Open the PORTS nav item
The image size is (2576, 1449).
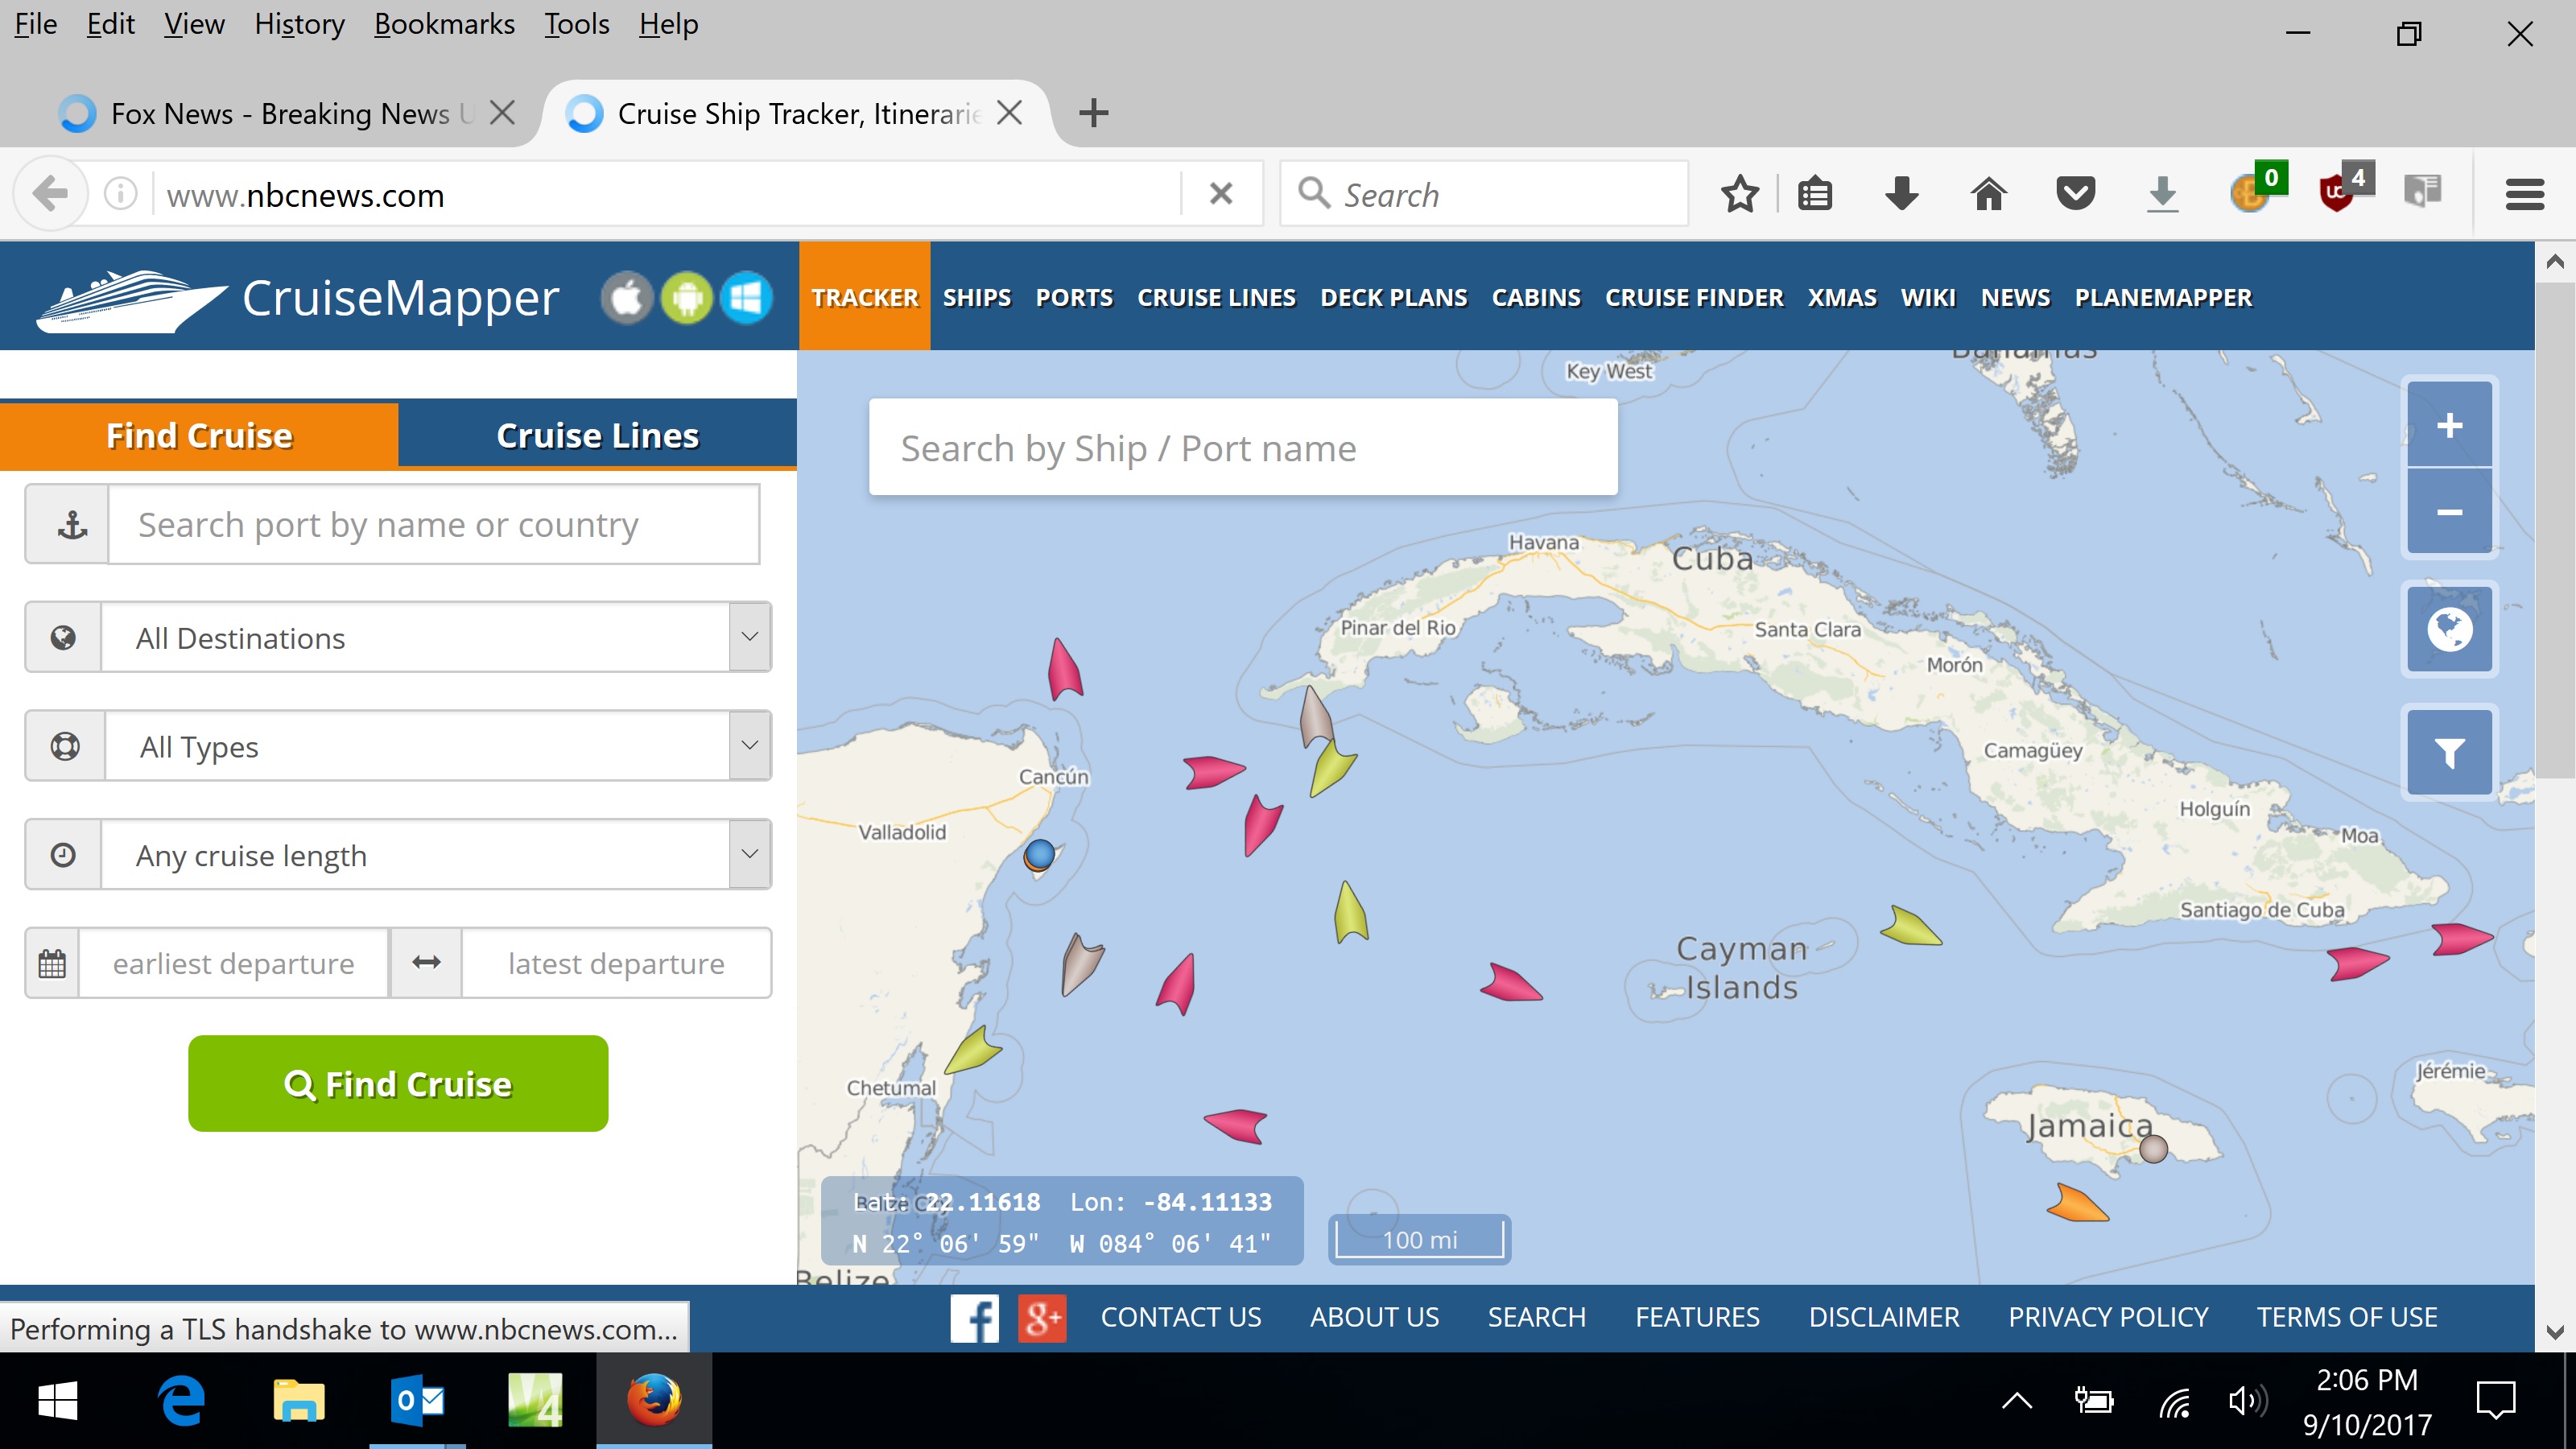click(1074, 297)
